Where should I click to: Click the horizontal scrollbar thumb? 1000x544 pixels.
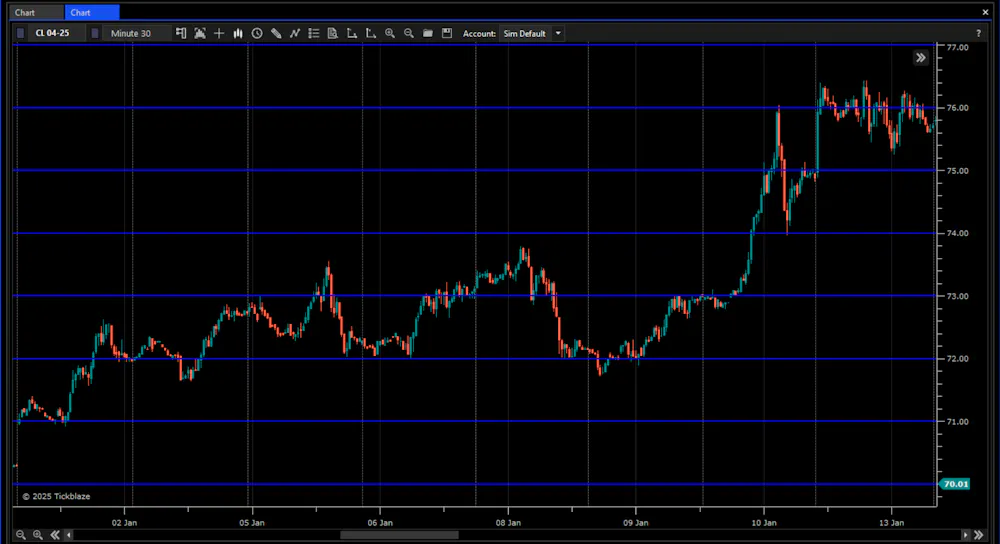pos(399,534)
